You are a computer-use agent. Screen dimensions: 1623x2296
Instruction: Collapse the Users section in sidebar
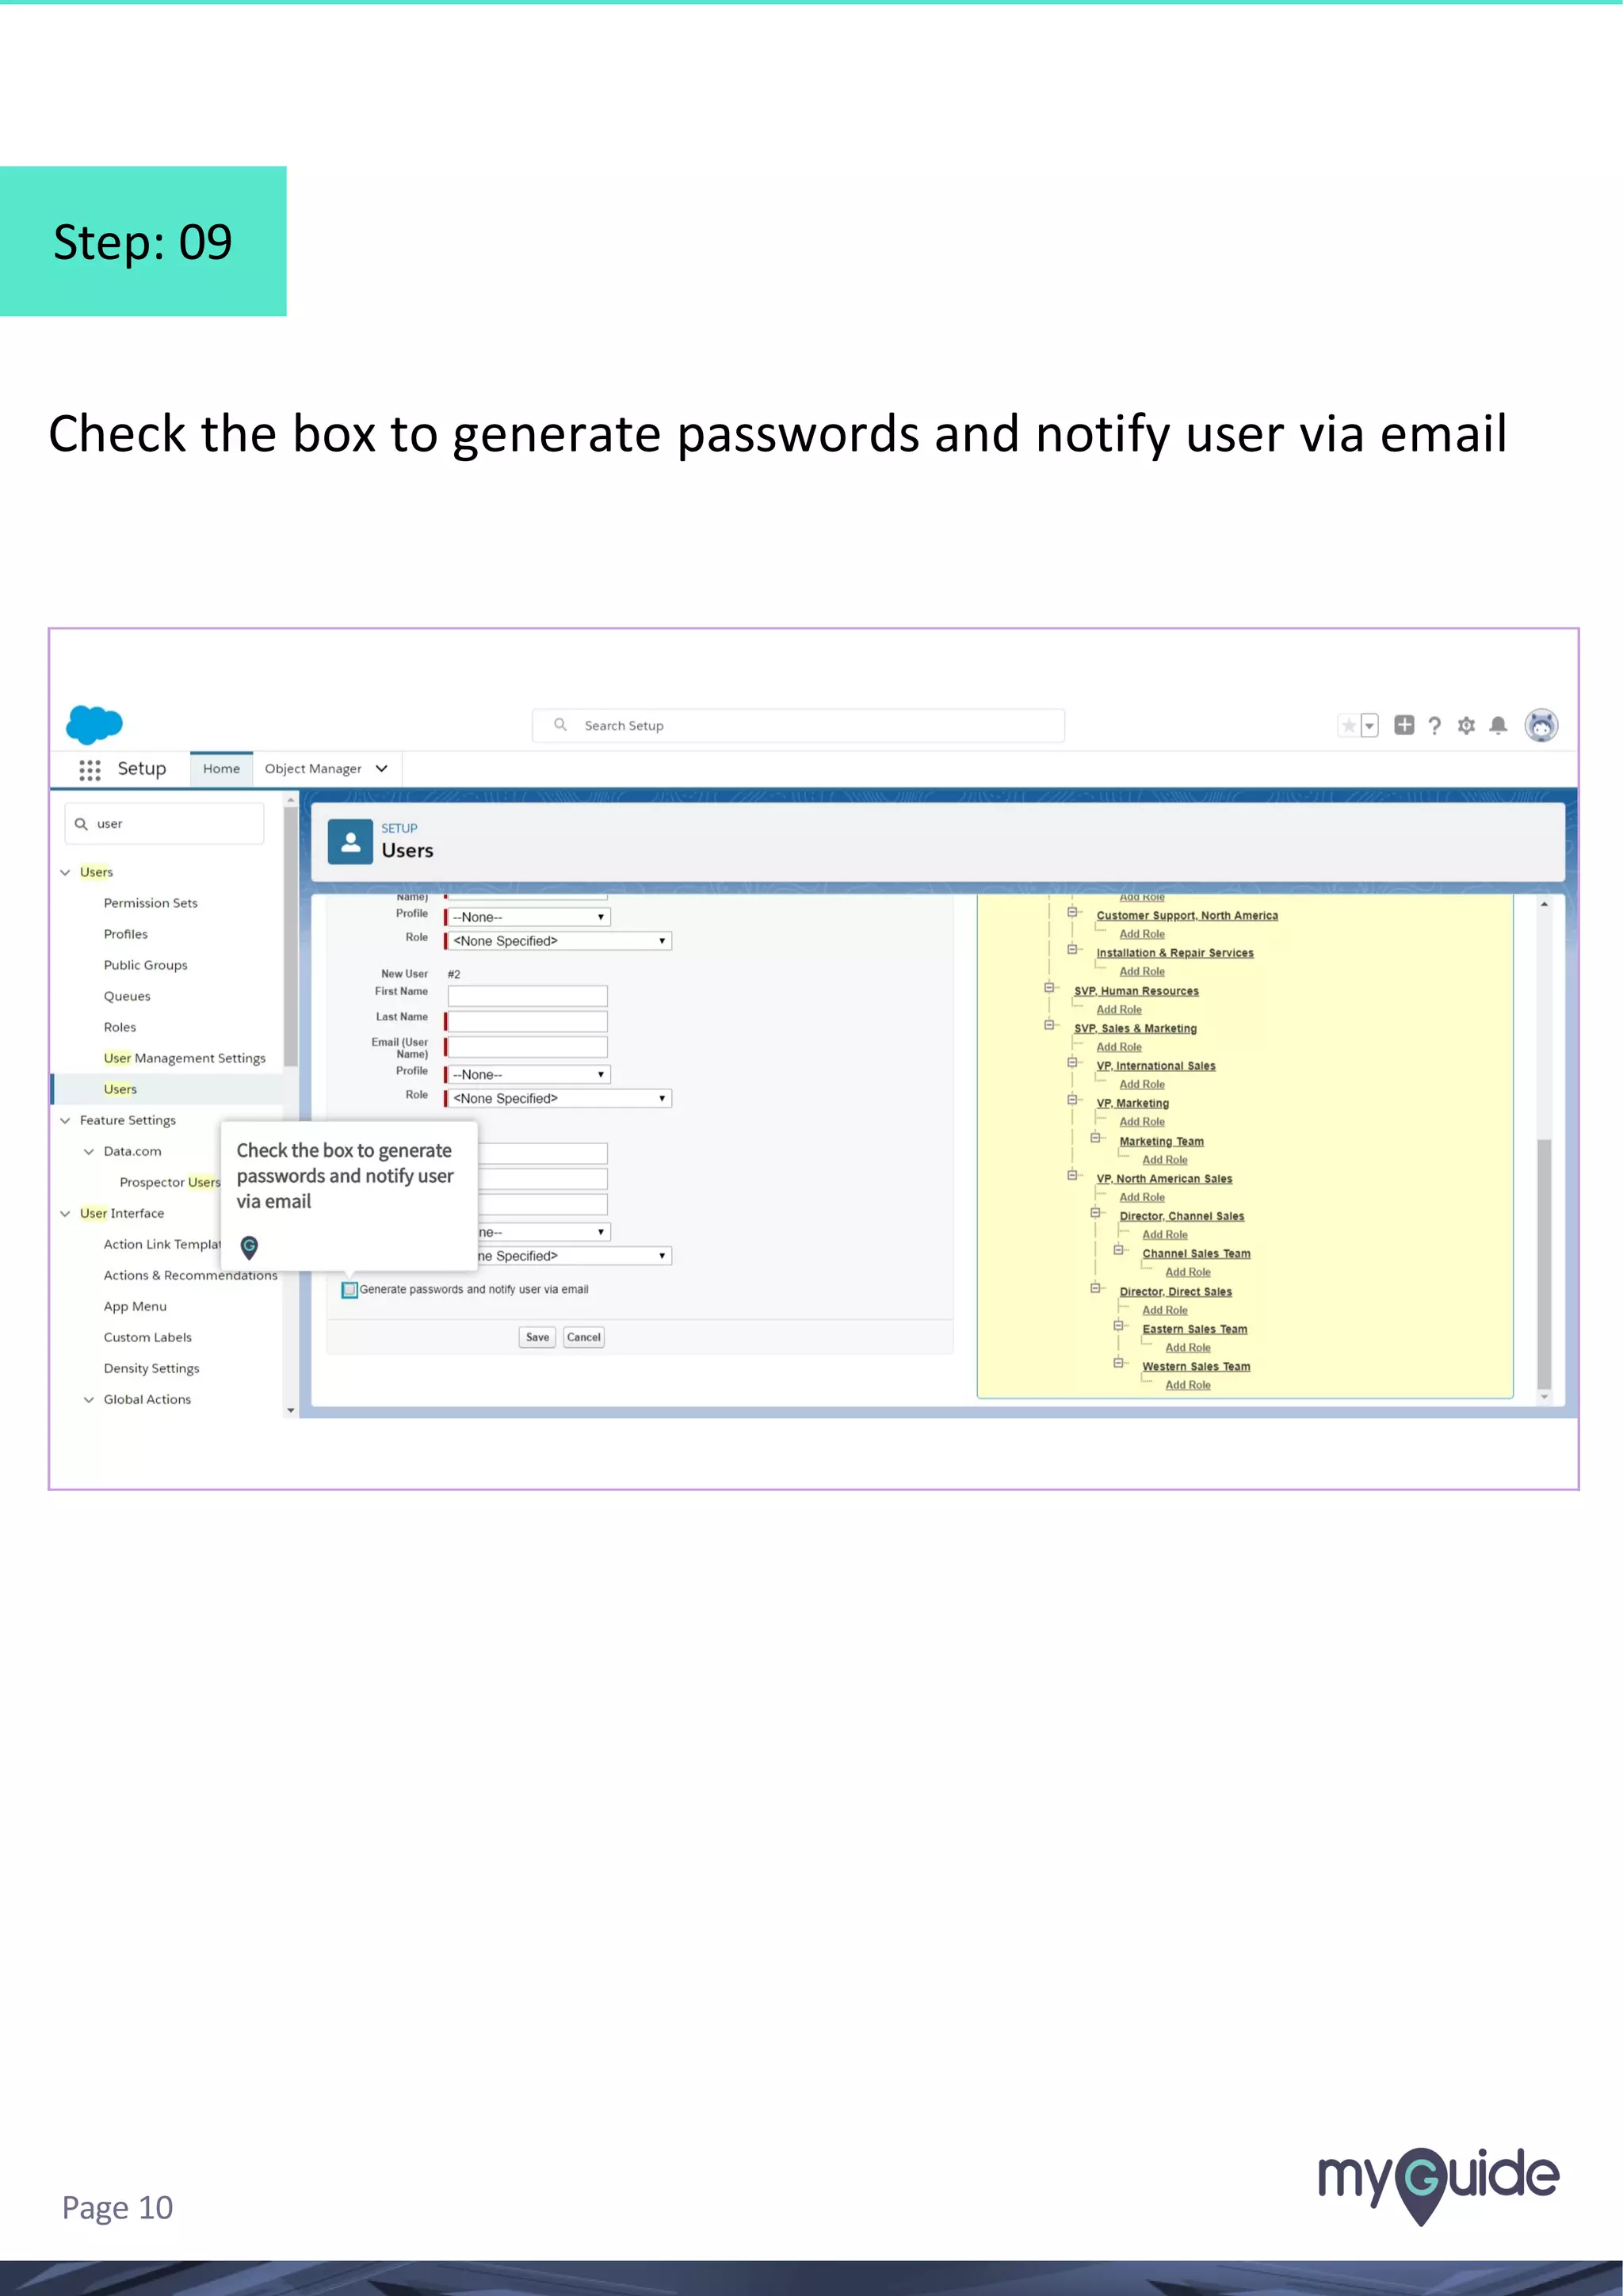66,872
